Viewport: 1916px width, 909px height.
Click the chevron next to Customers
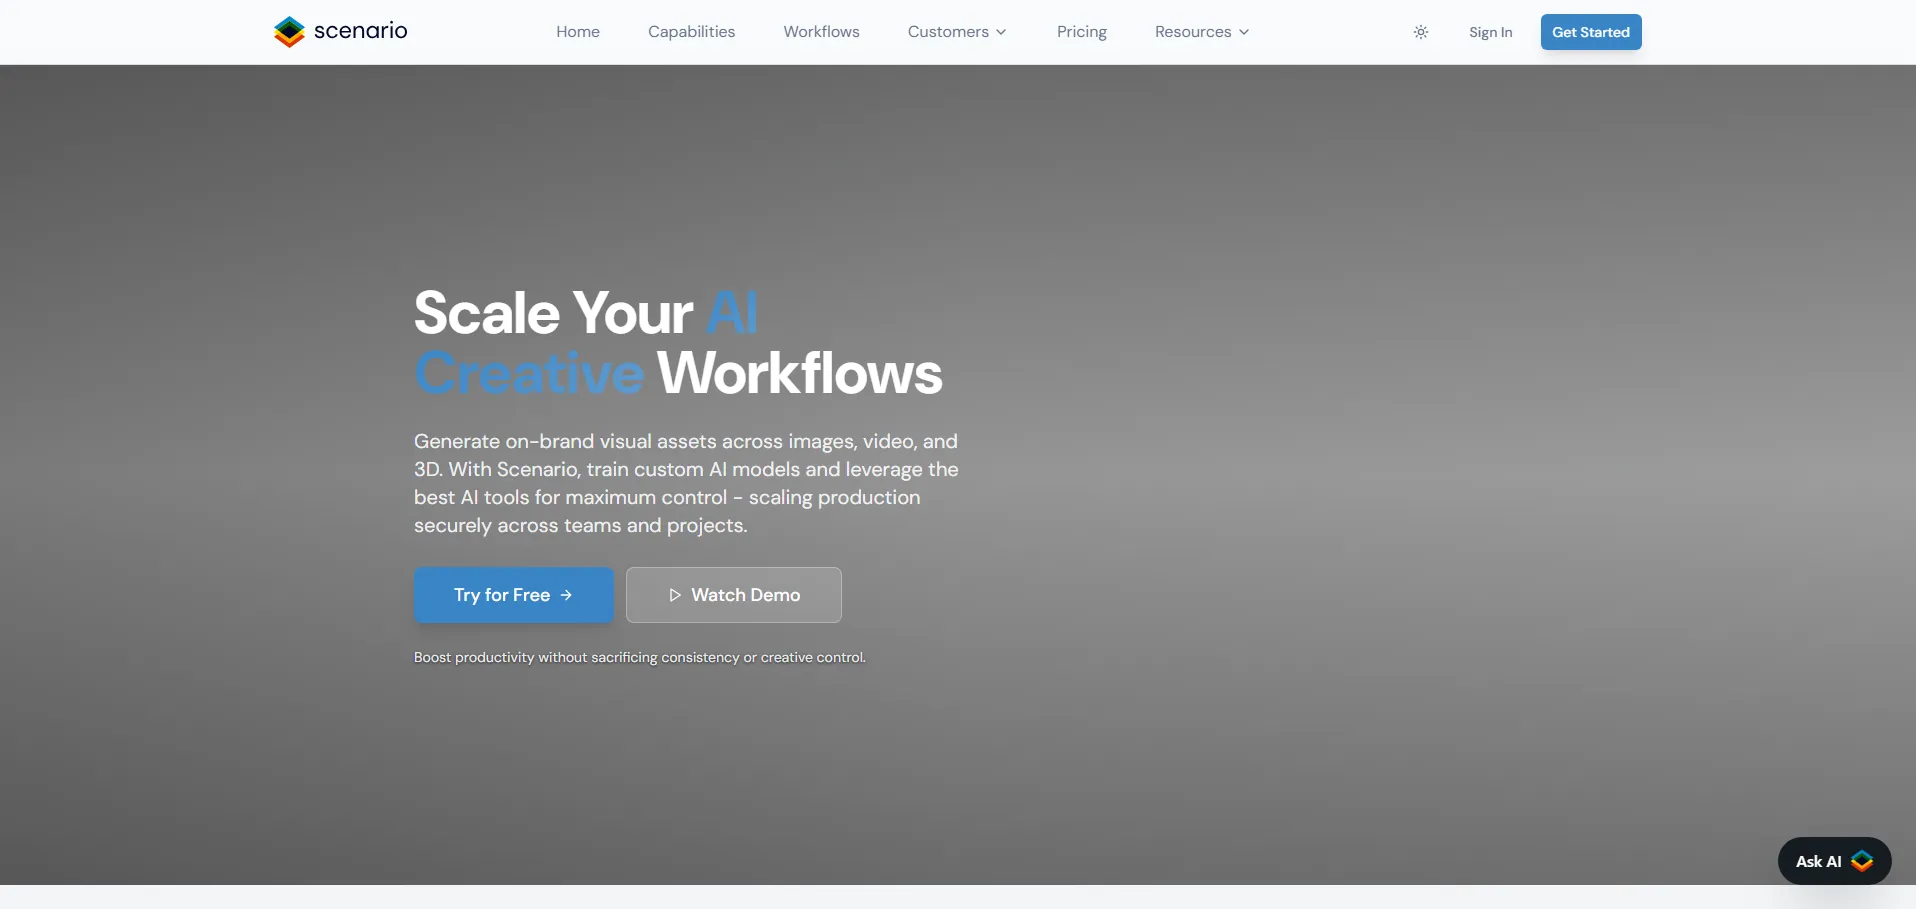tap(1001, 32)
